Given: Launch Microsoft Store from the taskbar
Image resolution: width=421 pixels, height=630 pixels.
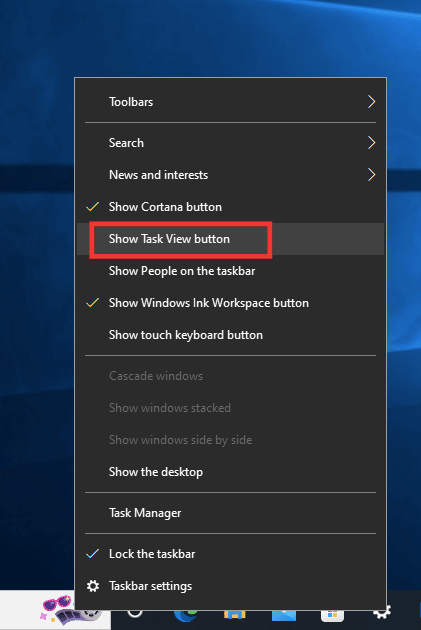Looking at the screenshot, I should tap(332, 615).
